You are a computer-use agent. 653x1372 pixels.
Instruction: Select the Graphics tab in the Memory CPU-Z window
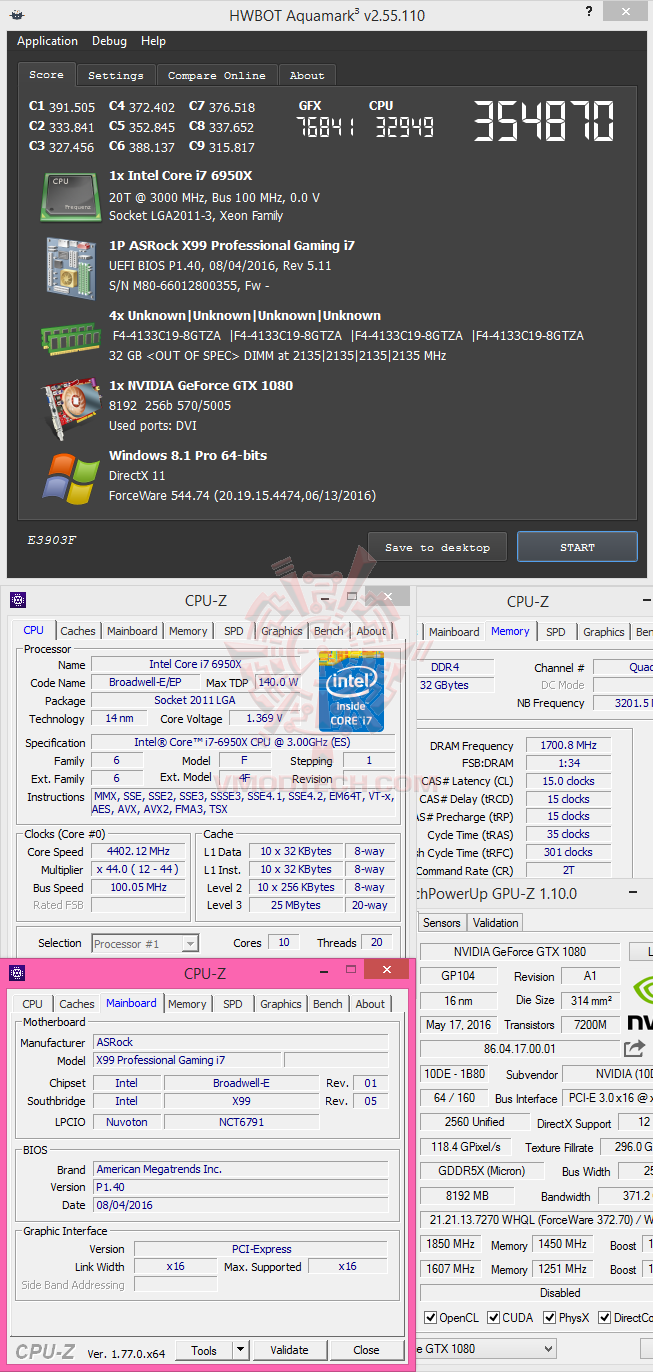point(604,632)
